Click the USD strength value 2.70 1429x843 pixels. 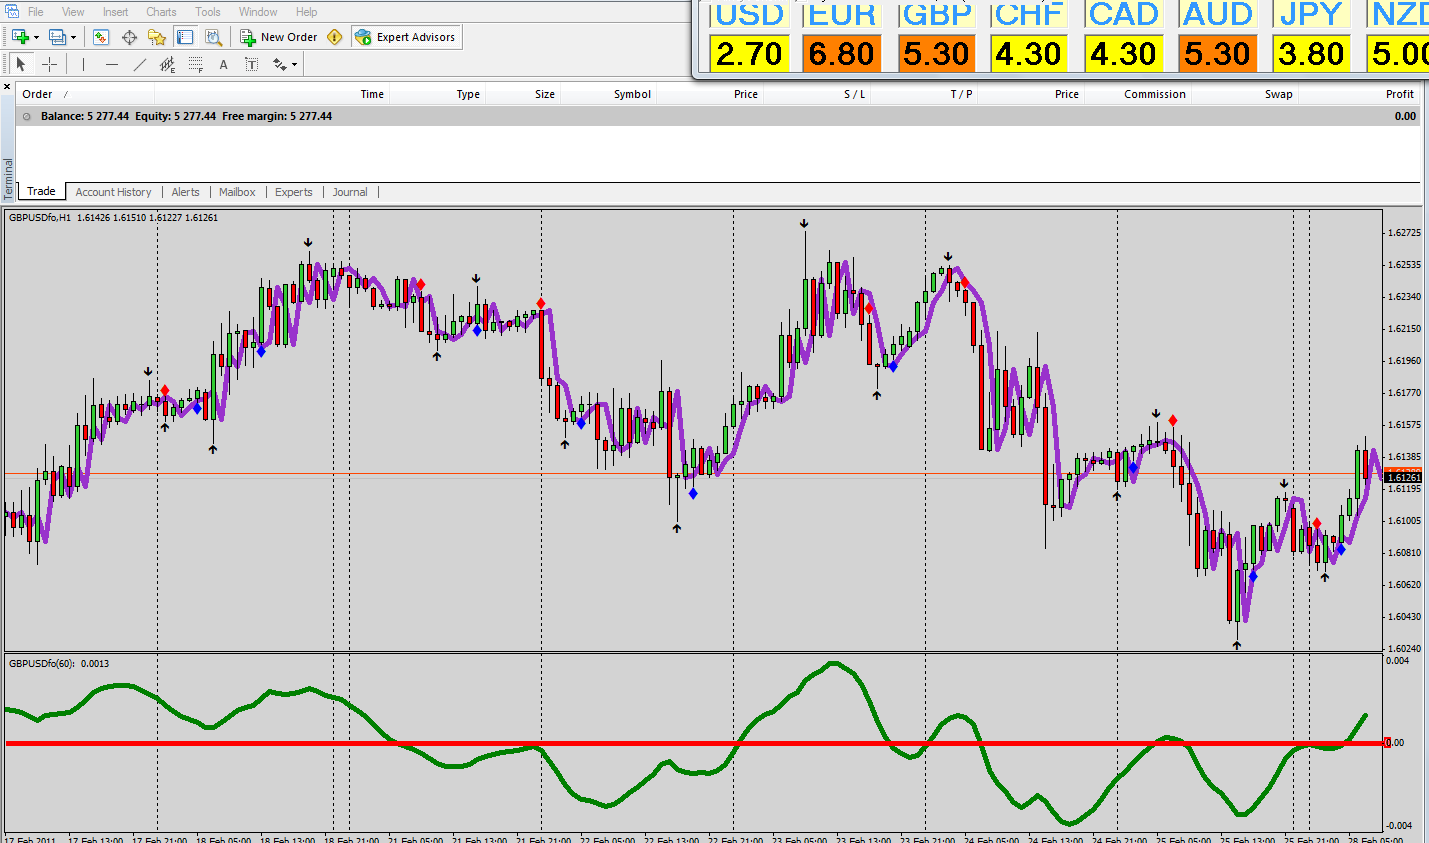click(749, 54)
